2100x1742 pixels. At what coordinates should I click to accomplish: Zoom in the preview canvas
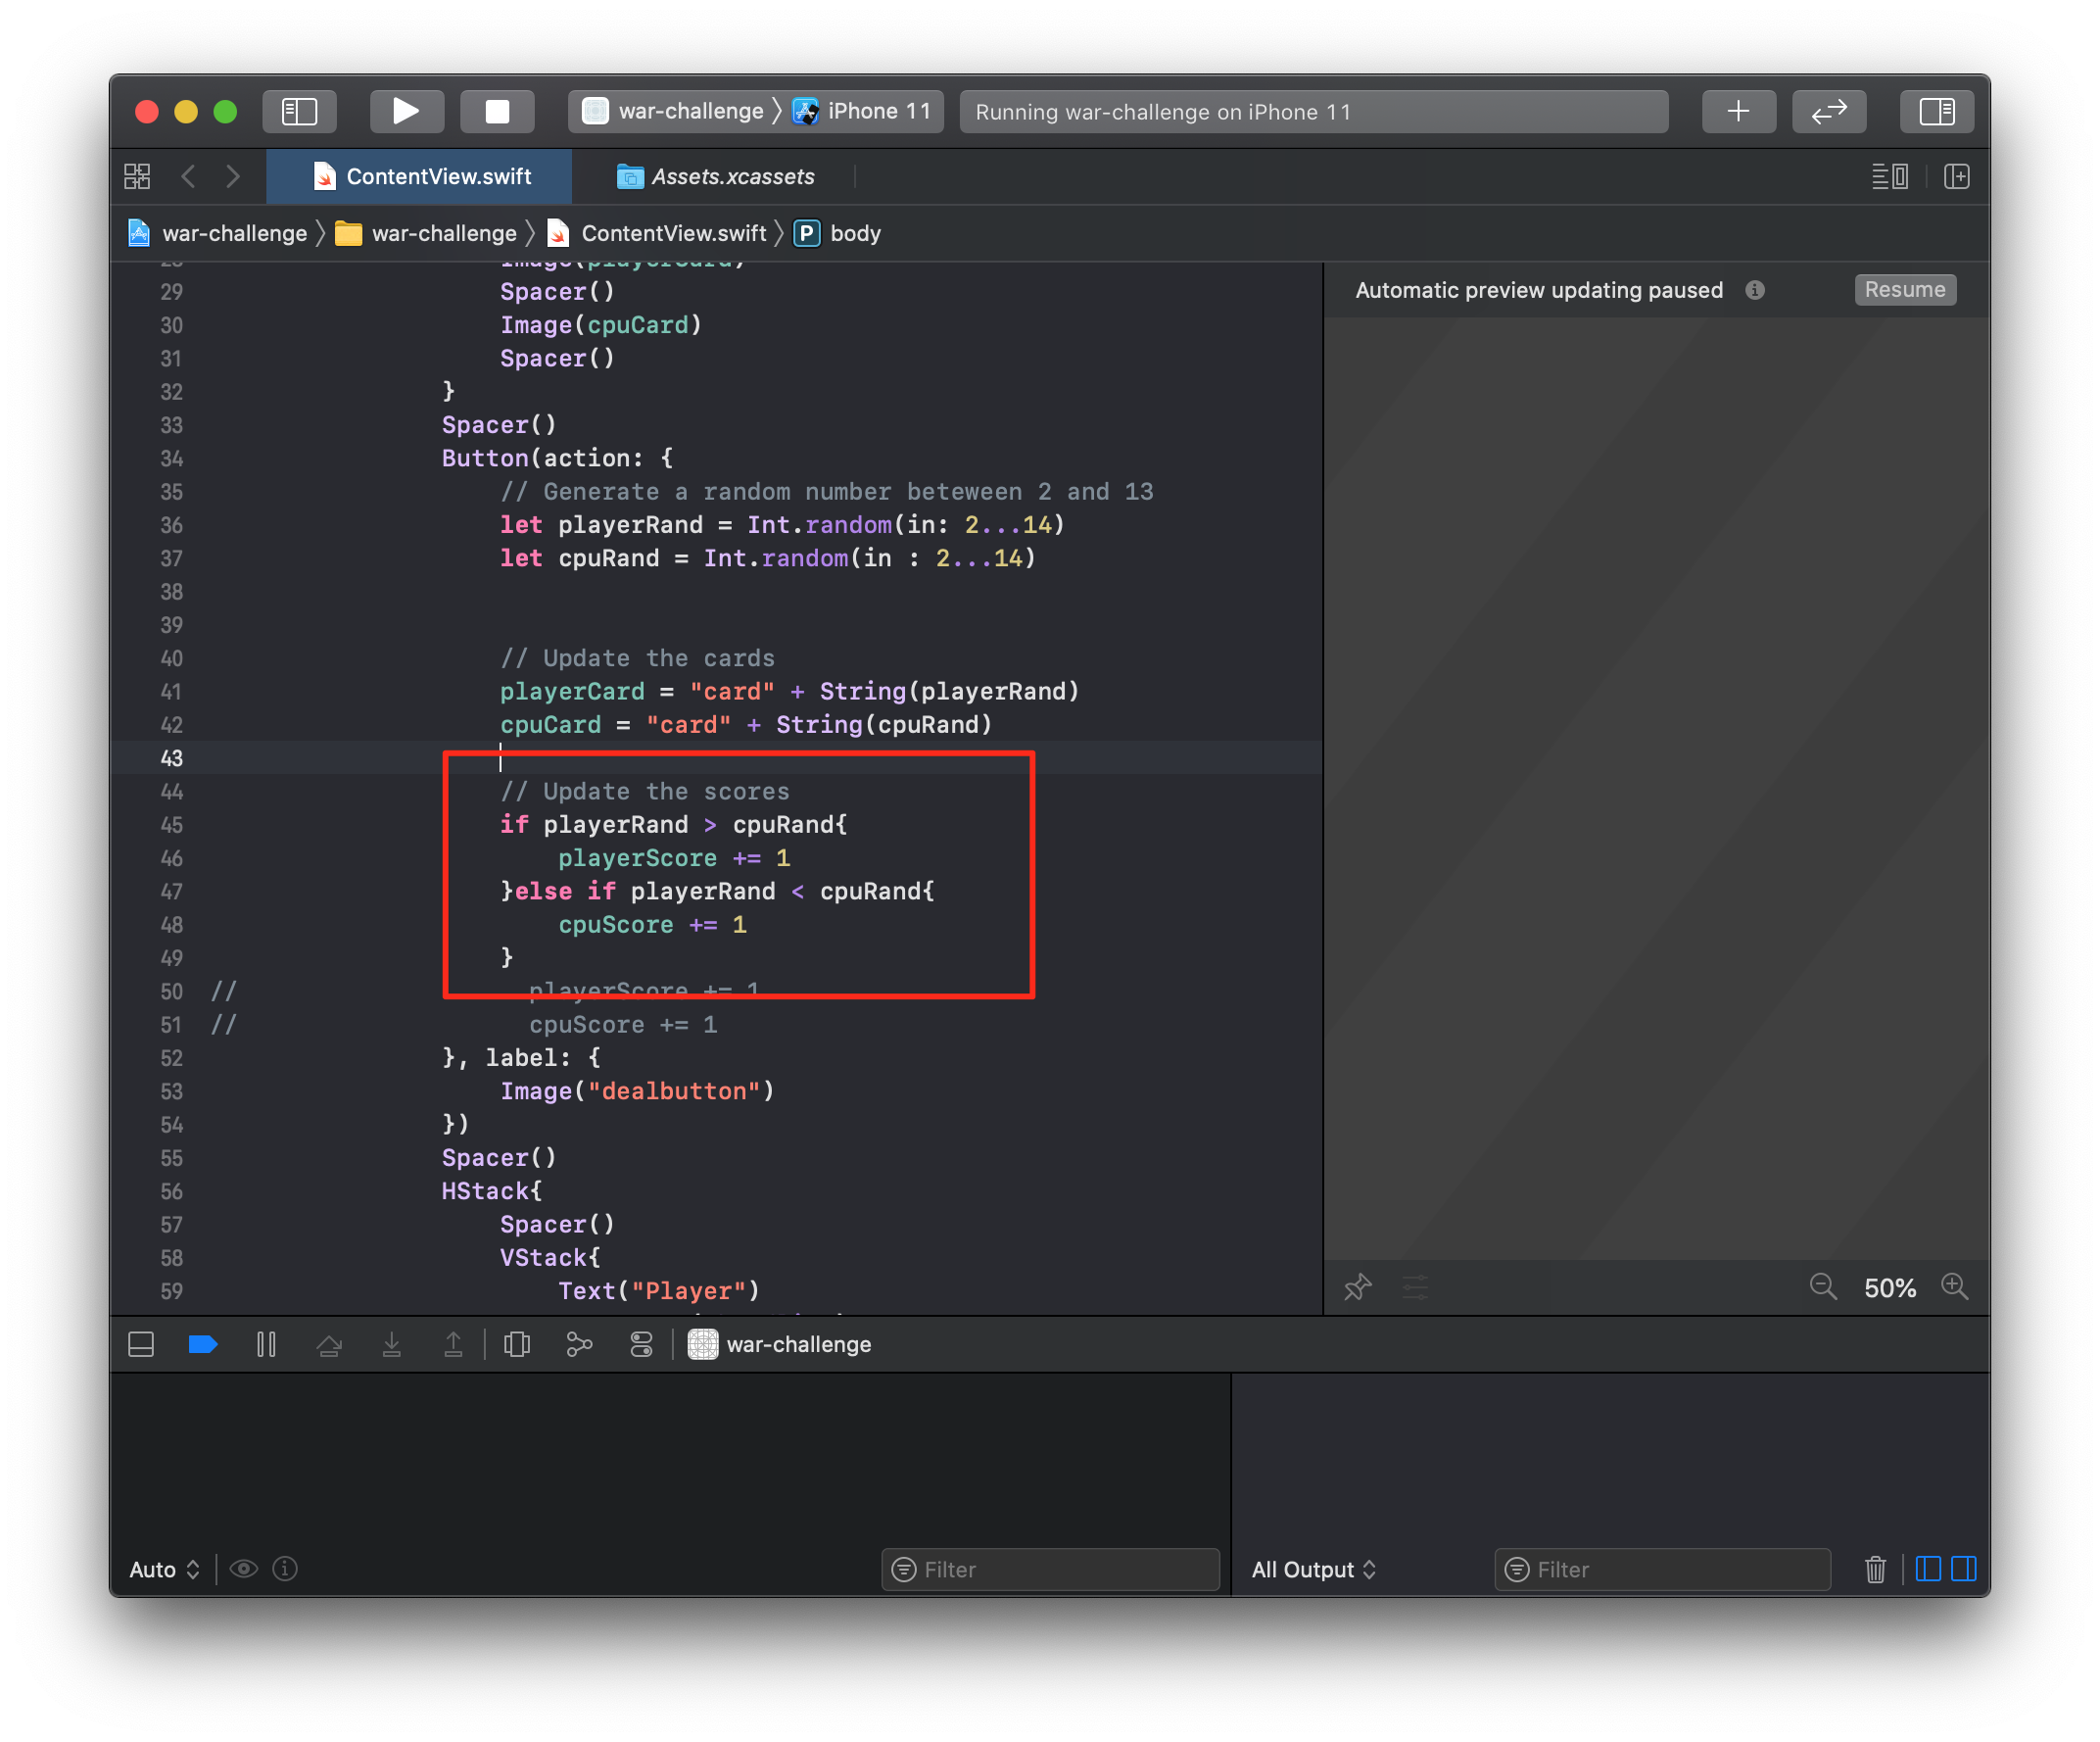pyautogui.click(x=1954, y=1287)
